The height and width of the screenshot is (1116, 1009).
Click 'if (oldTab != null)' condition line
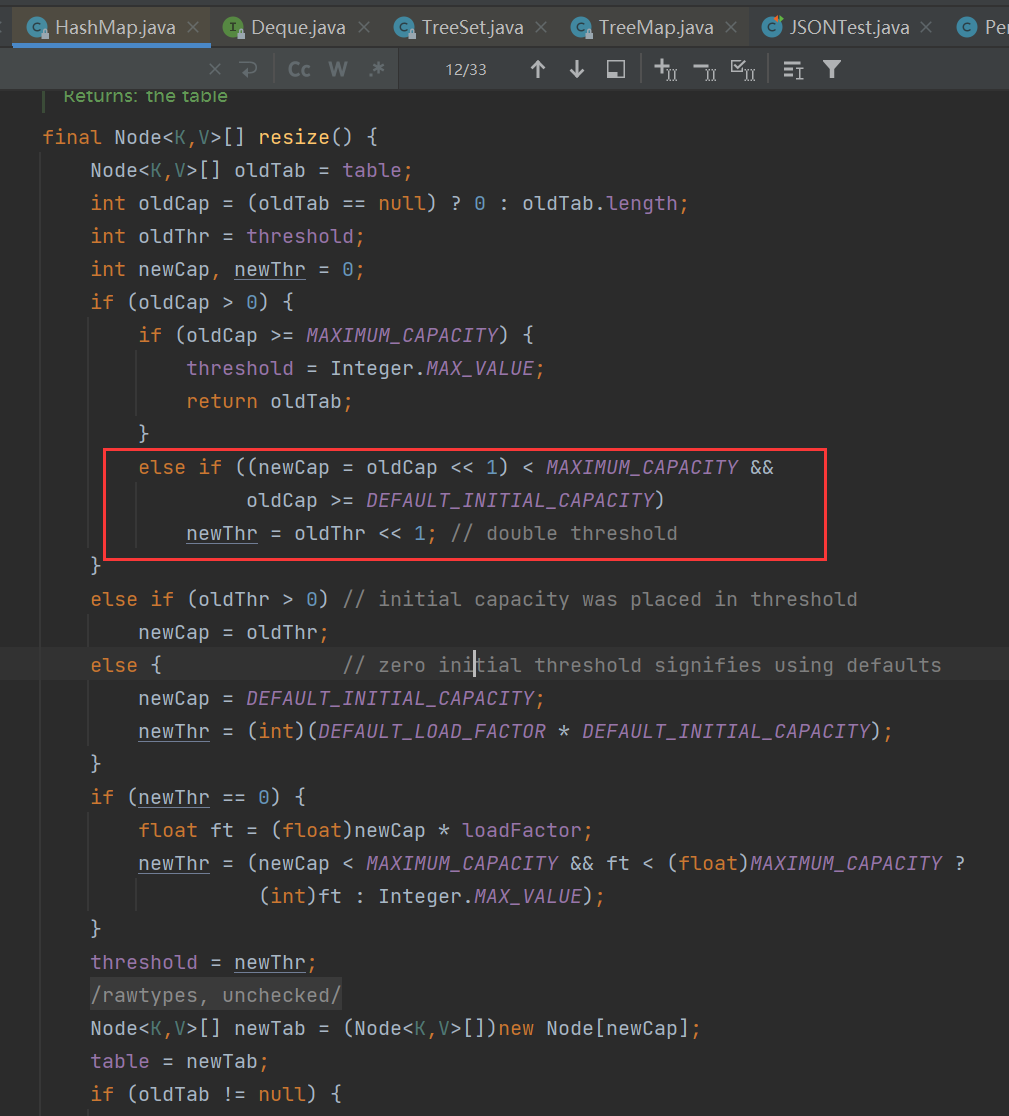point(216,1094)
